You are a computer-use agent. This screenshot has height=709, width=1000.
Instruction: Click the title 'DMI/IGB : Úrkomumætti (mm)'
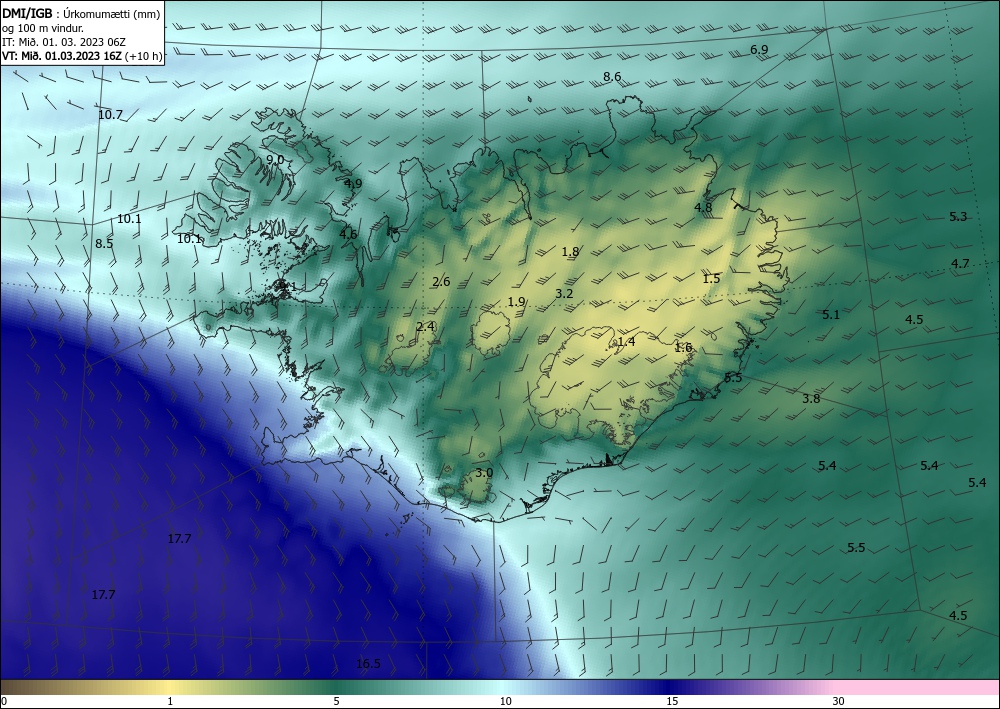point(81,14)
